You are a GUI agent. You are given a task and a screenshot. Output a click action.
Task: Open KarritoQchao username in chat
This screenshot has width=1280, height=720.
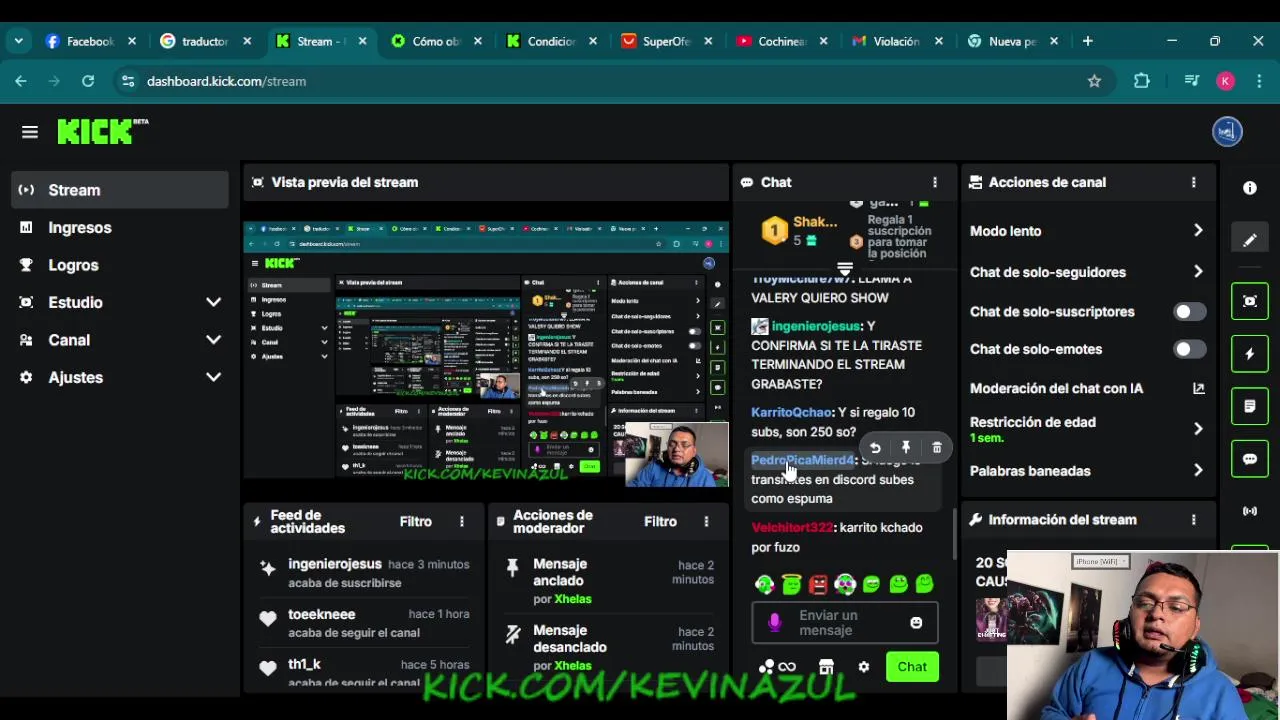tap(791, 412)
